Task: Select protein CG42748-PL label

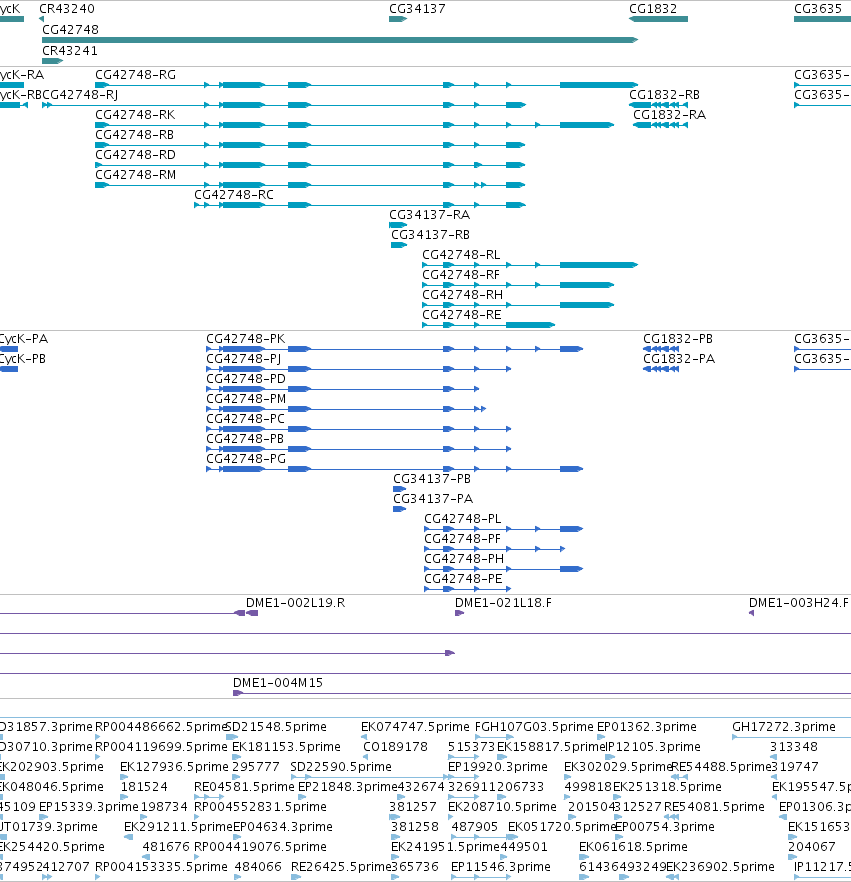Action: click(462, 519)
